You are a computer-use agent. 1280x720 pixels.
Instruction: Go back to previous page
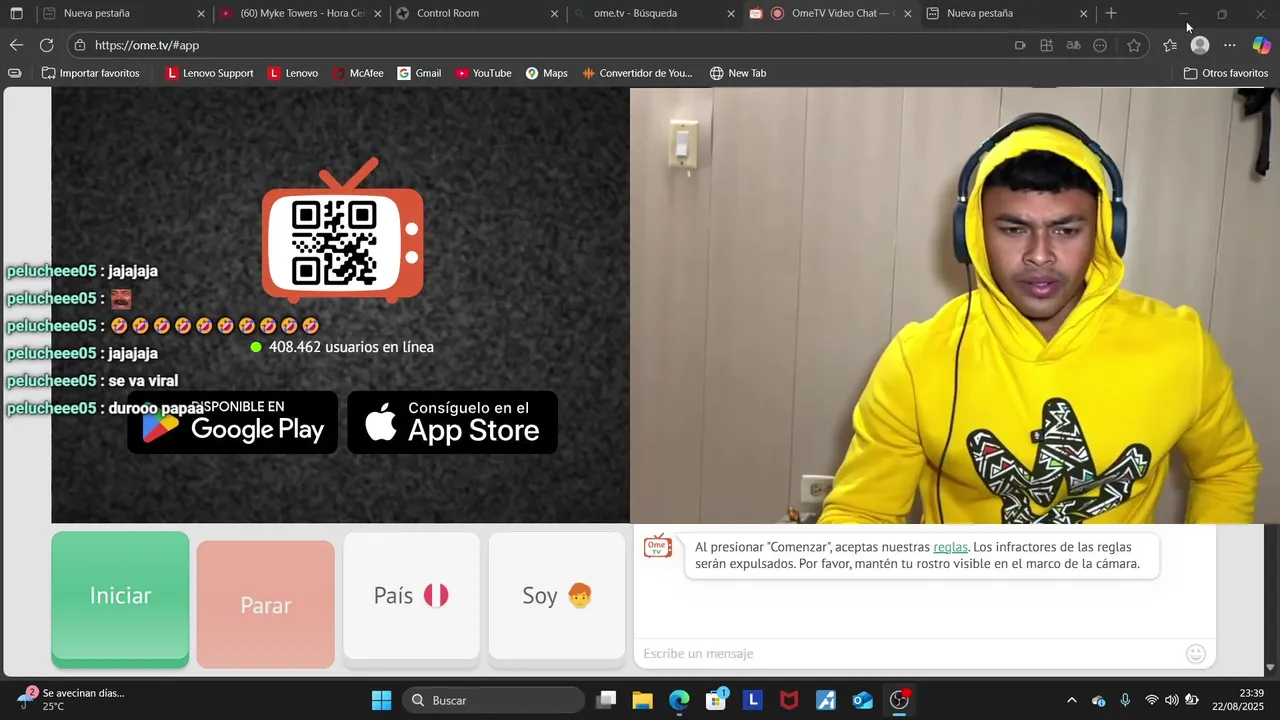click(16, 45)
